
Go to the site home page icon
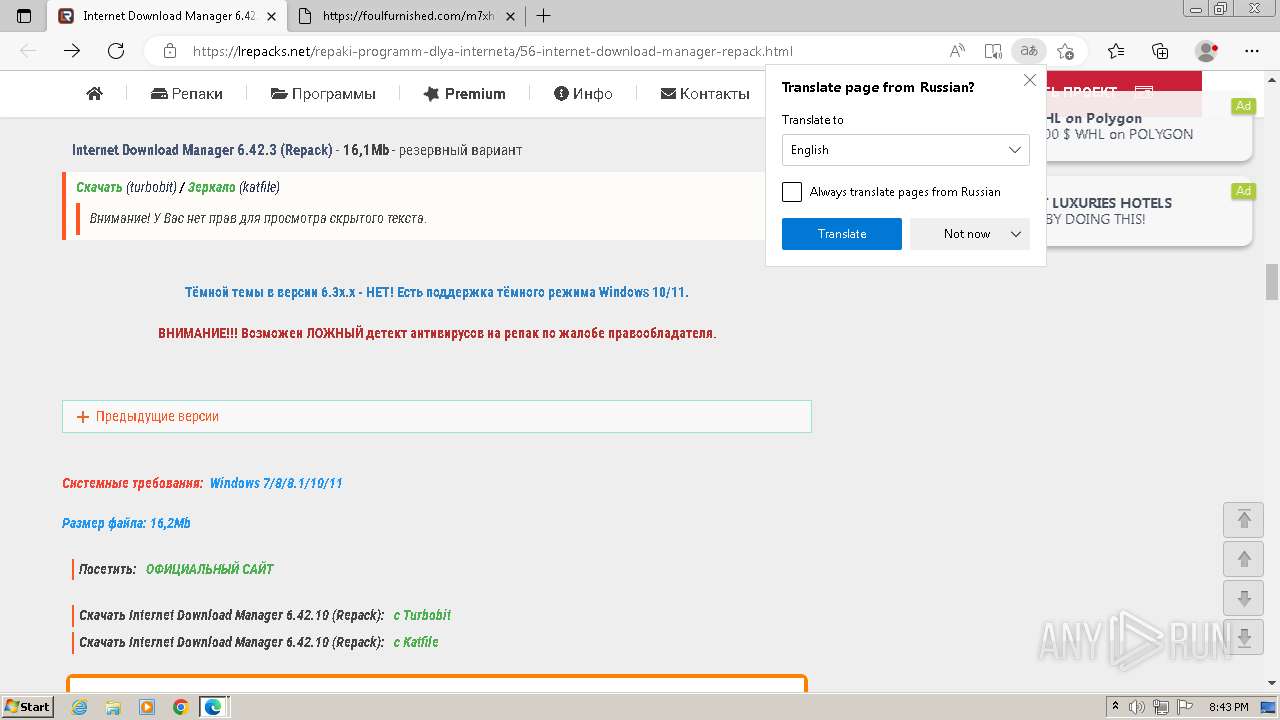(95, 93)
